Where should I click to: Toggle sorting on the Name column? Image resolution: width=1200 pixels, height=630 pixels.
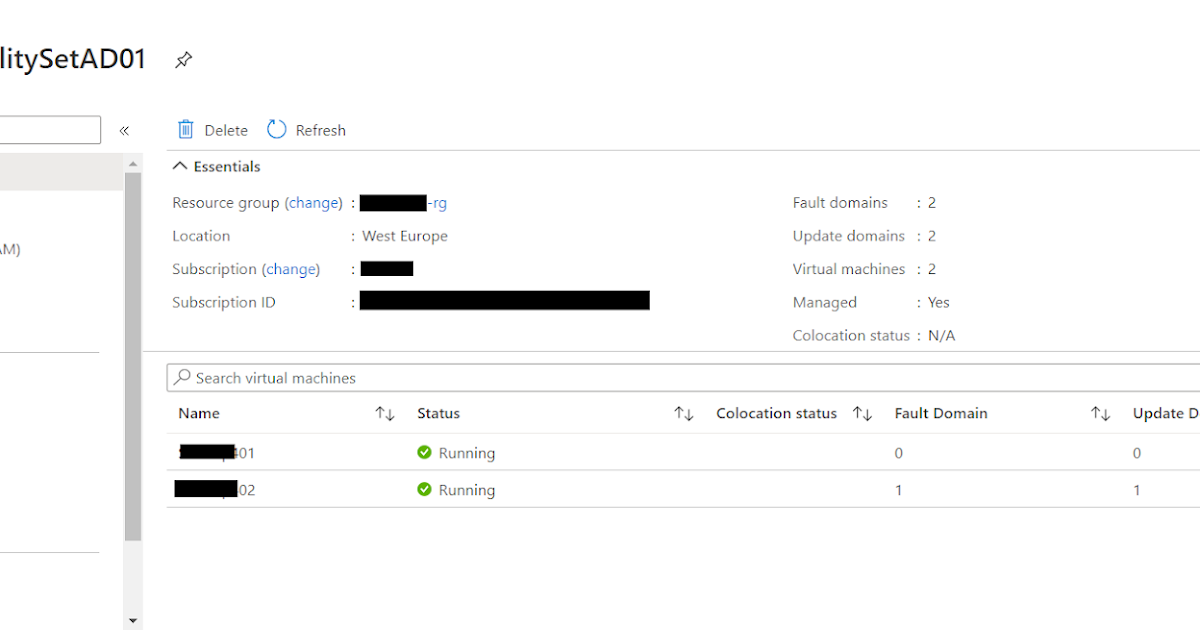(385, 413)
